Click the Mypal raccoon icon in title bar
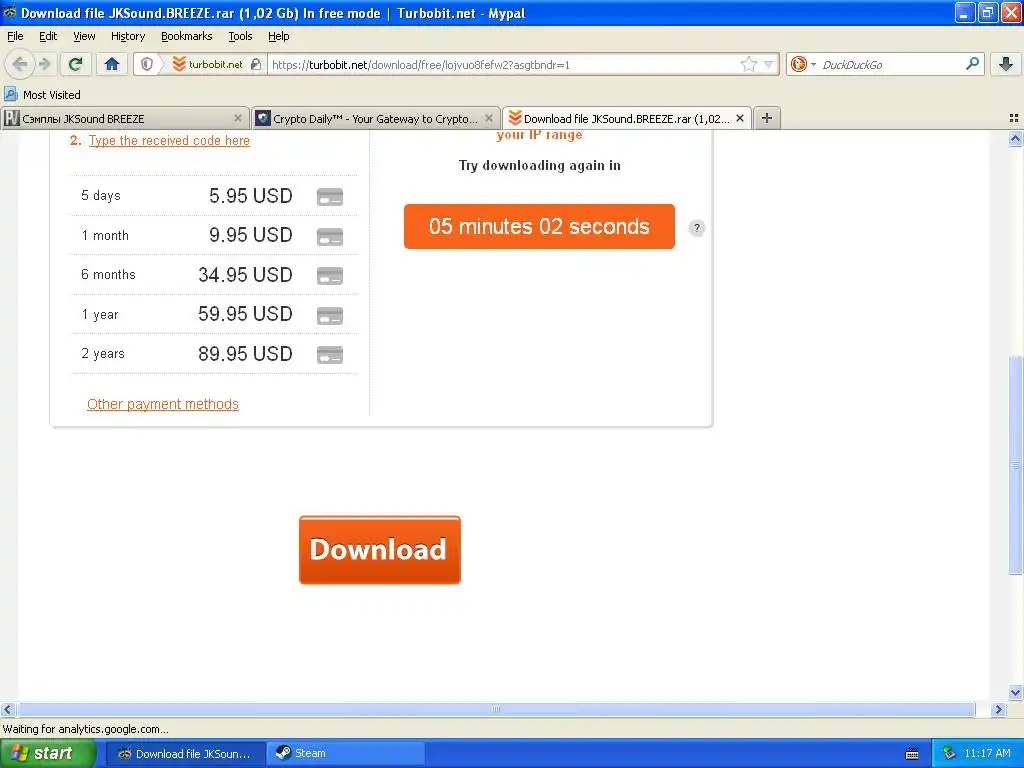Screen dimensions: 1024x768 click(x=10, y=12)
